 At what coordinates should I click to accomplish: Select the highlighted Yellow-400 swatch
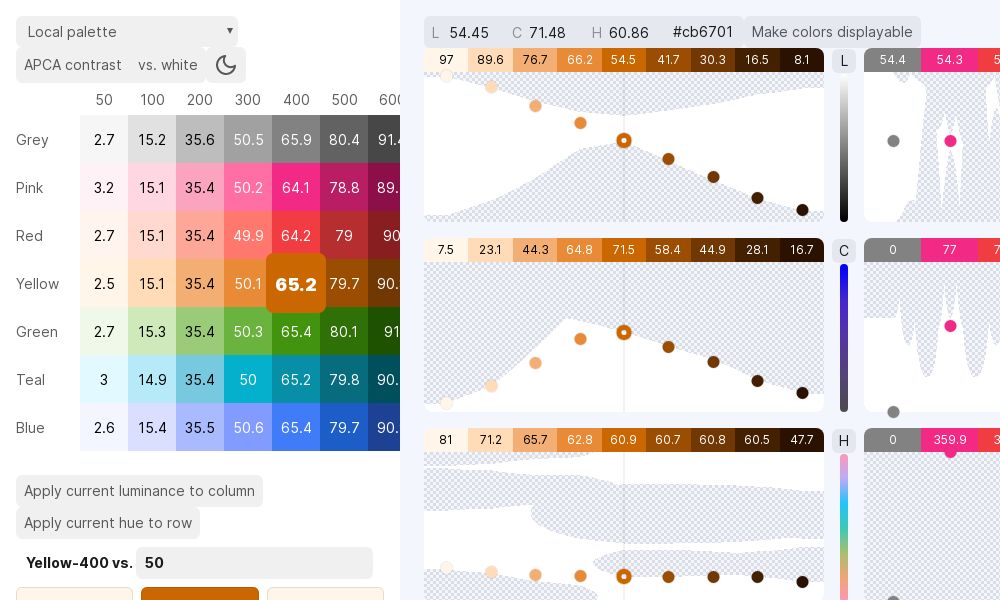296,284
